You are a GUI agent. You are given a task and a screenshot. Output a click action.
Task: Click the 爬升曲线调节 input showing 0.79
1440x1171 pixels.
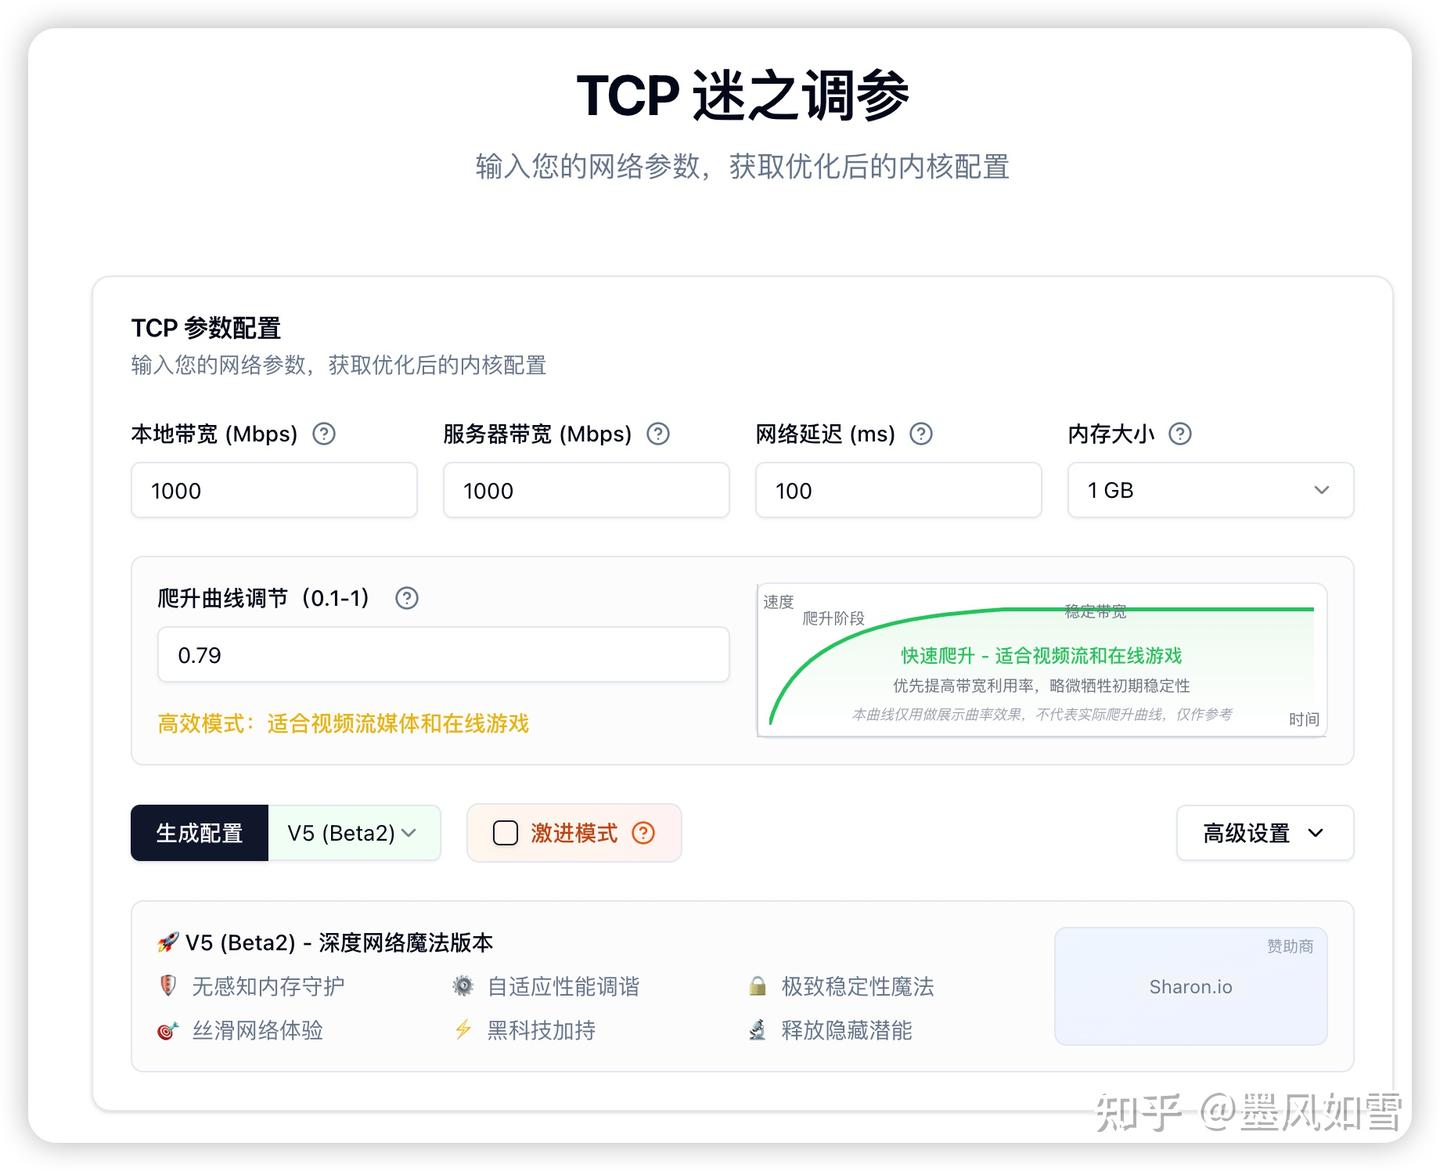tap(444, 655)
